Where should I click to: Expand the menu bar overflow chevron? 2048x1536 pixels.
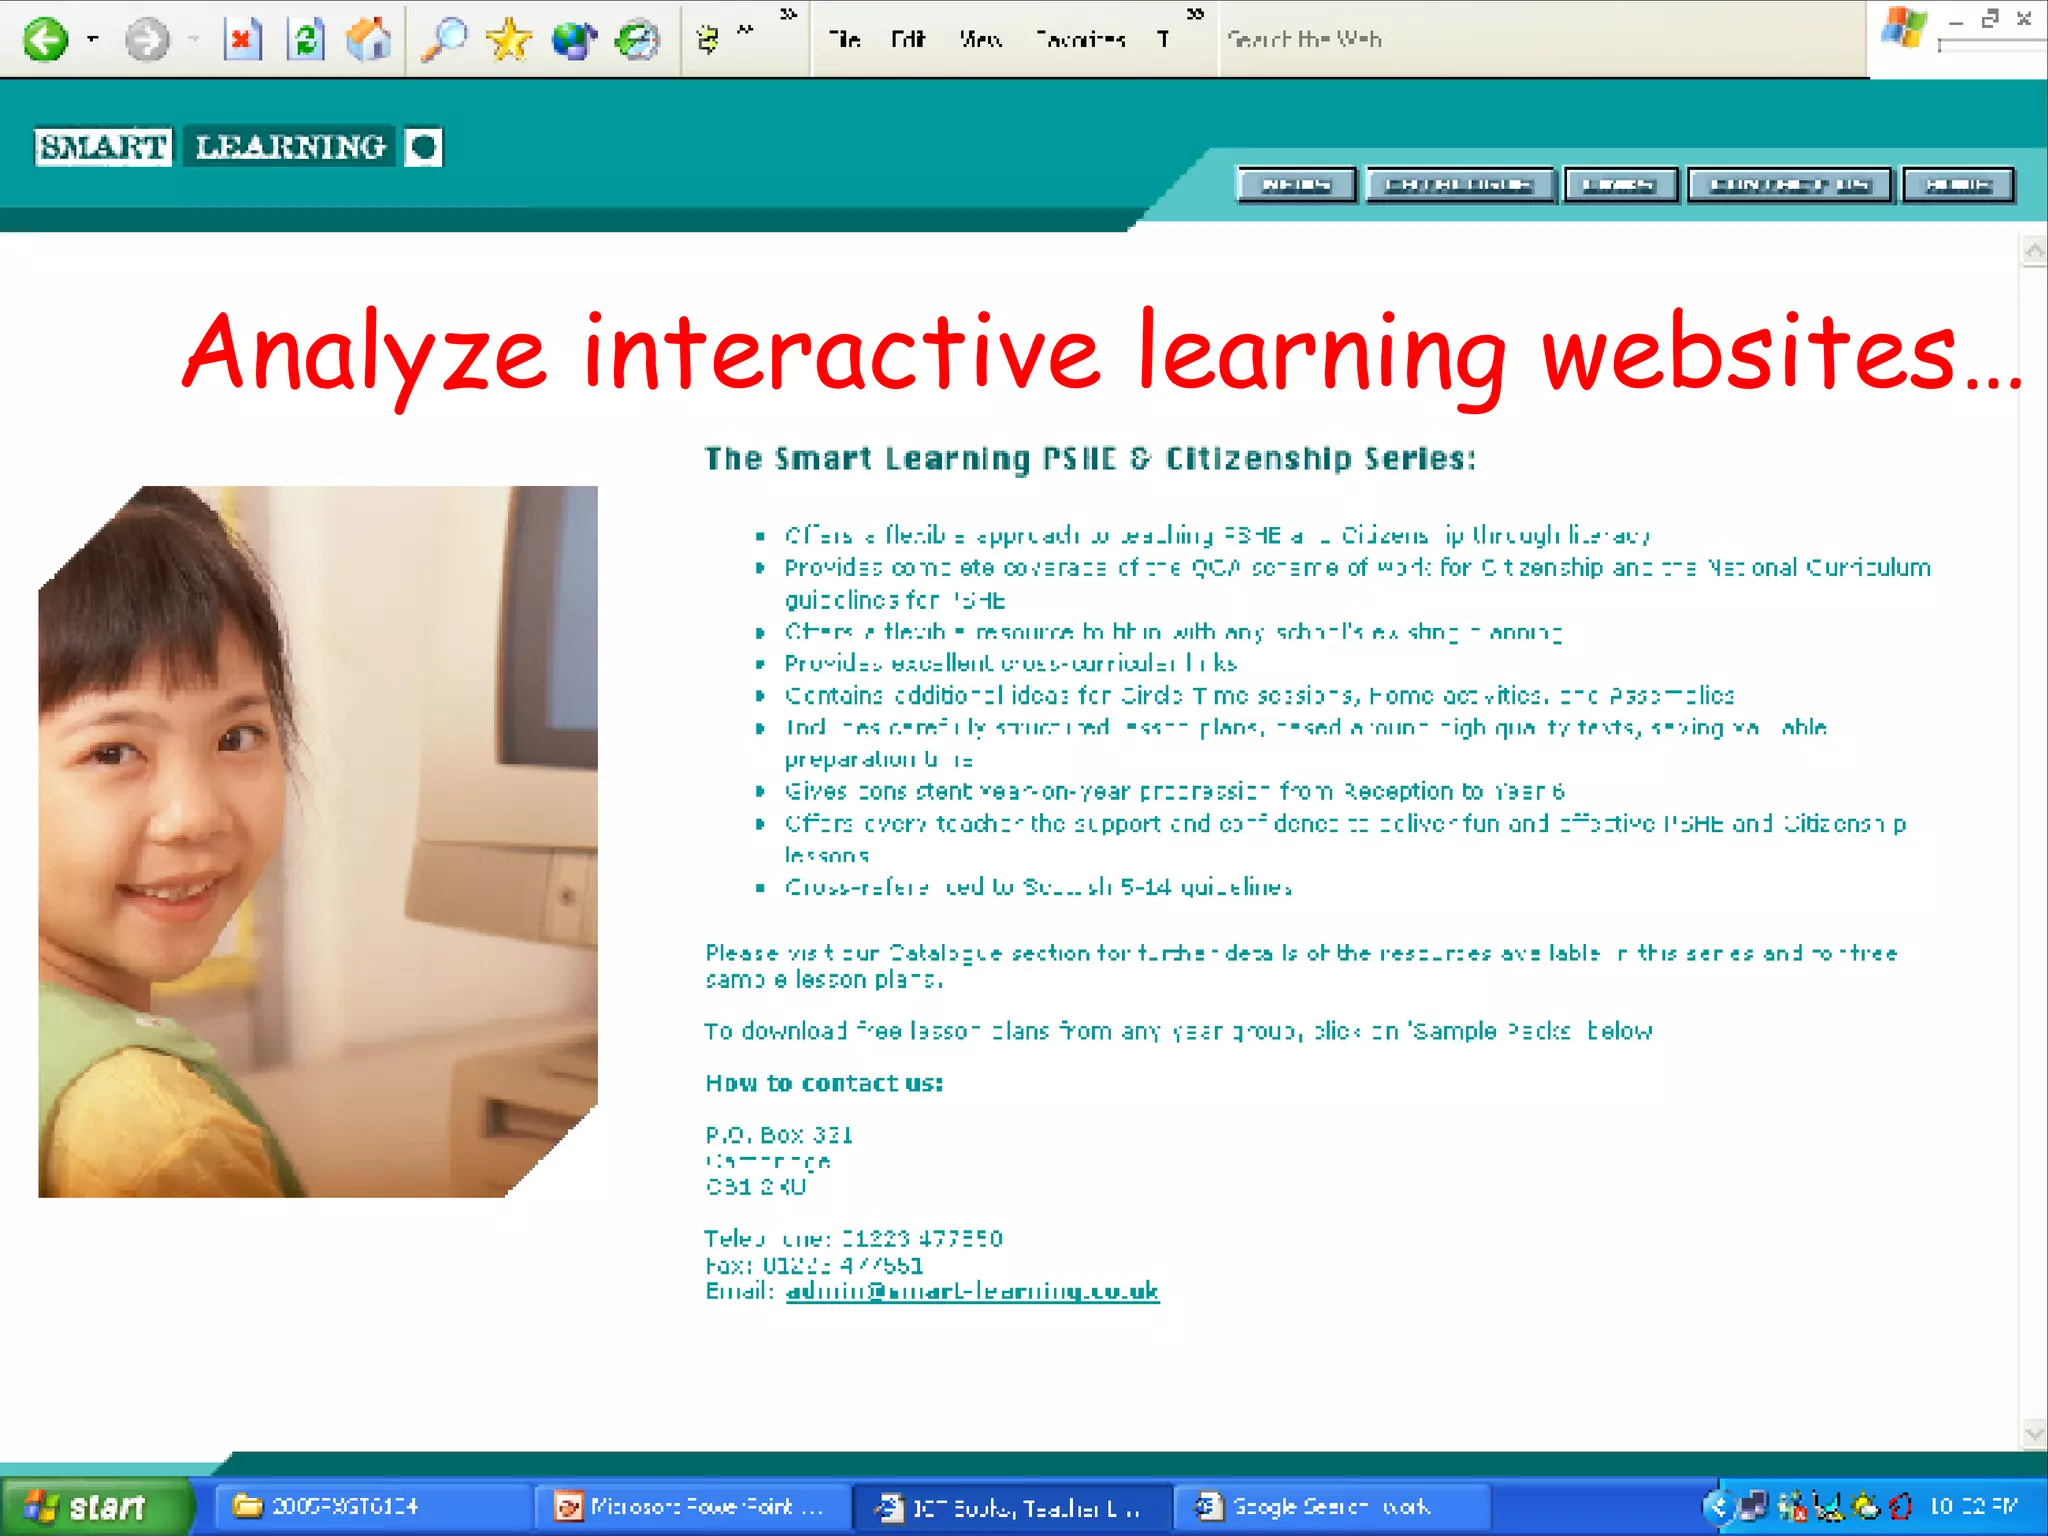pos(1195,14)
